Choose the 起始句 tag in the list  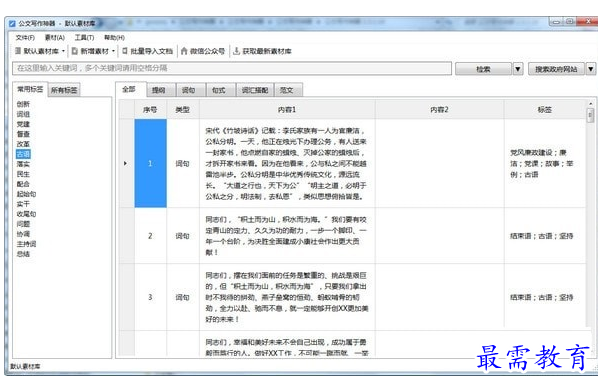point(26,194)
